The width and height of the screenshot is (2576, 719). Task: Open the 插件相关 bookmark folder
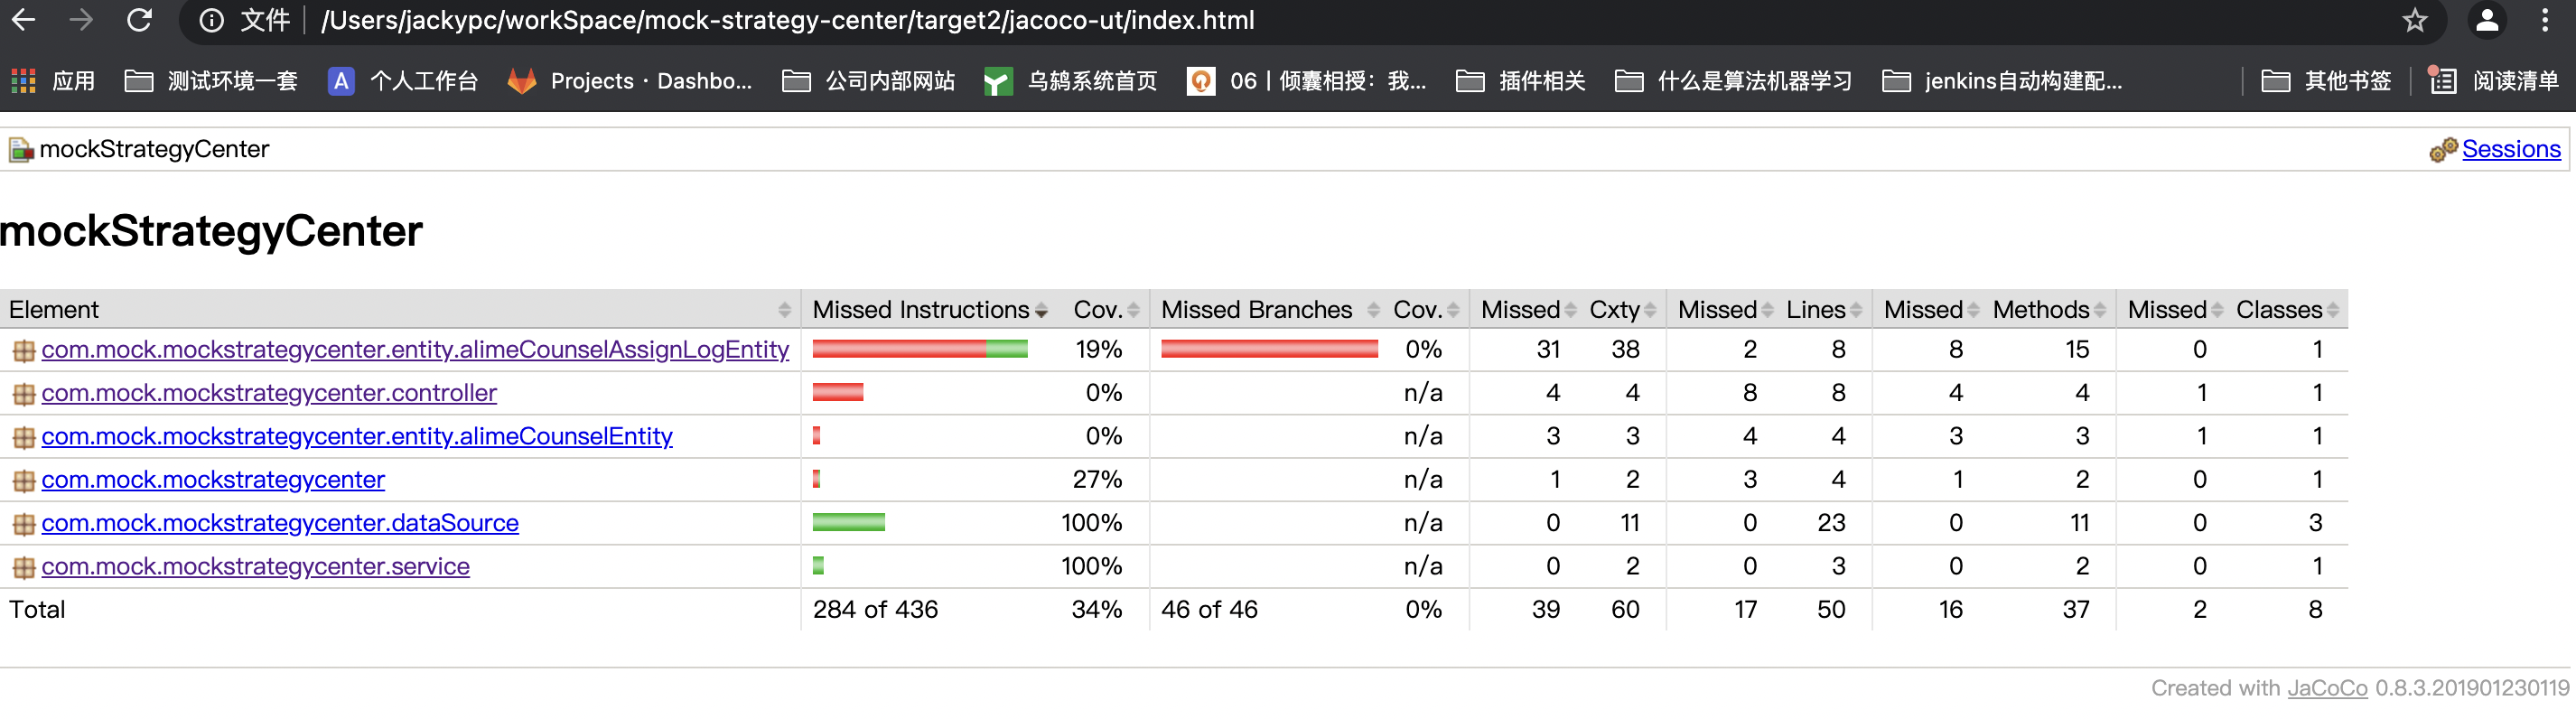pyautogui.click(x=1521, y=81)
